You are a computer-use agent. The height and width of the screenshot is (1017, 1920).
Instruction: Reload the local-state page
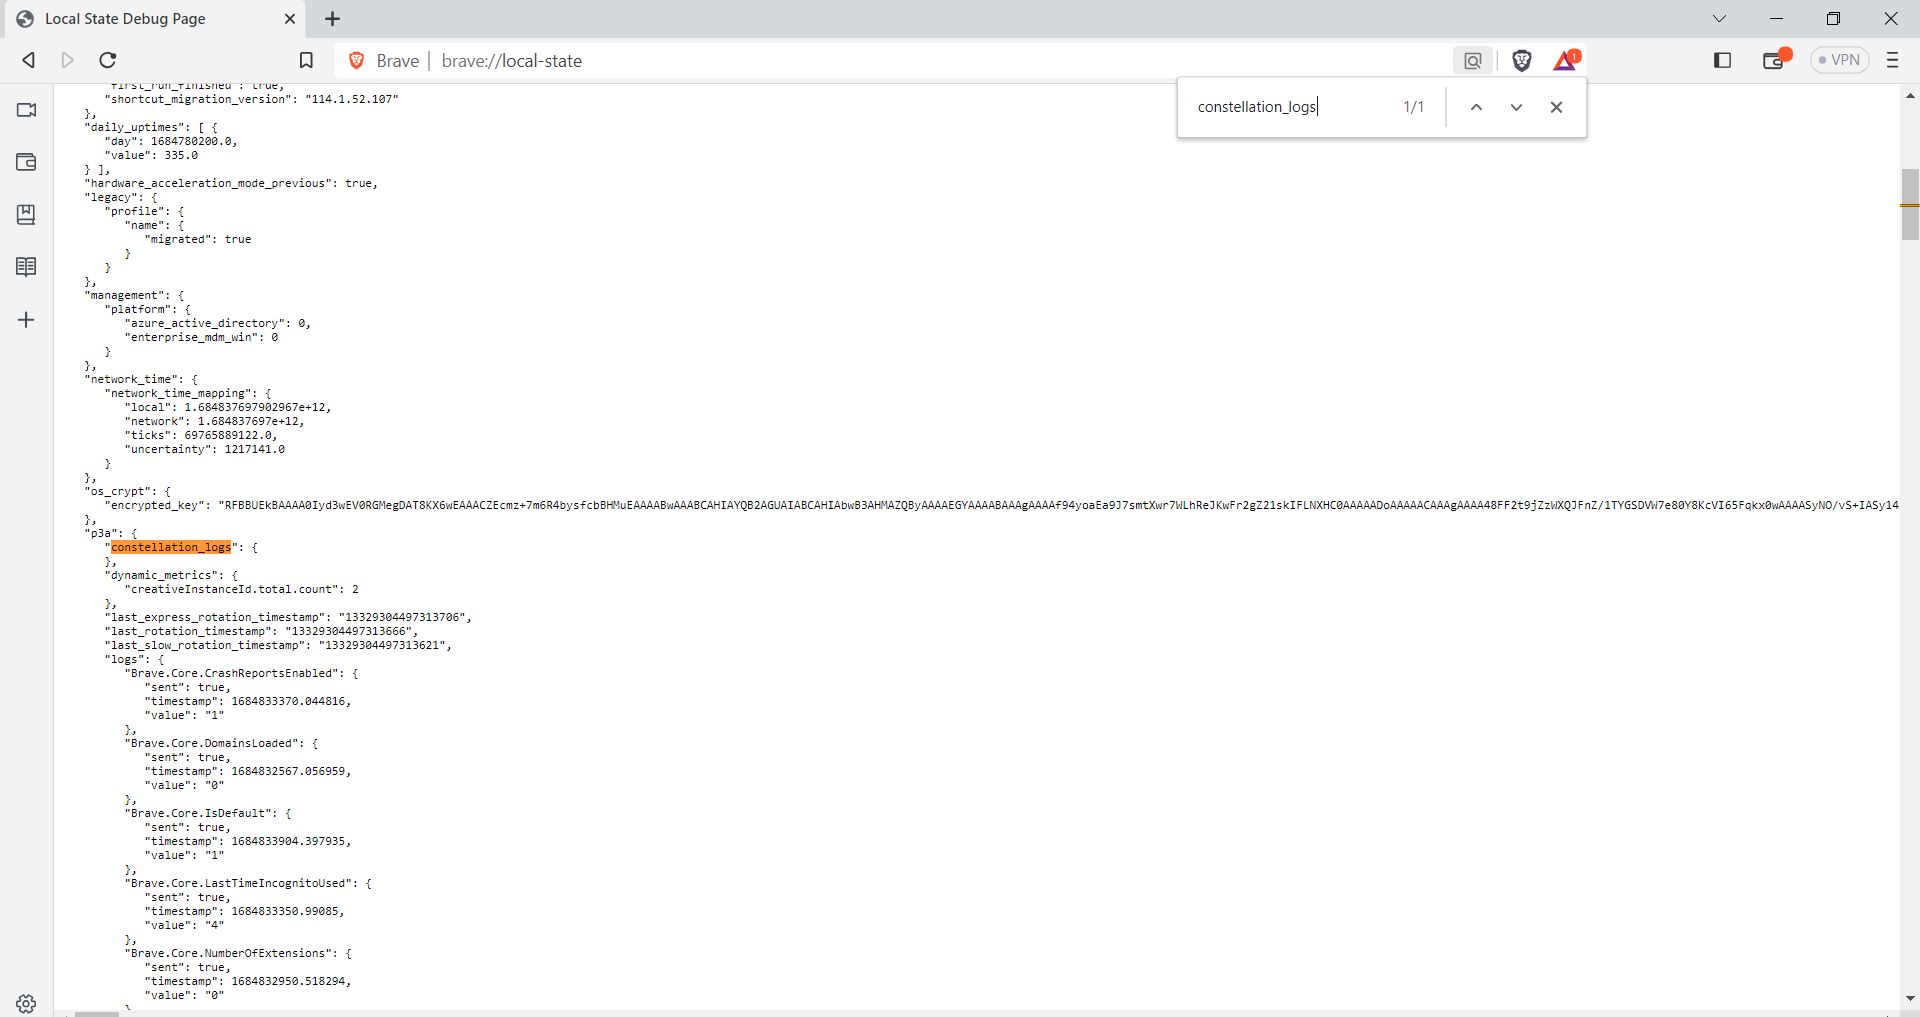pos(107,60)
